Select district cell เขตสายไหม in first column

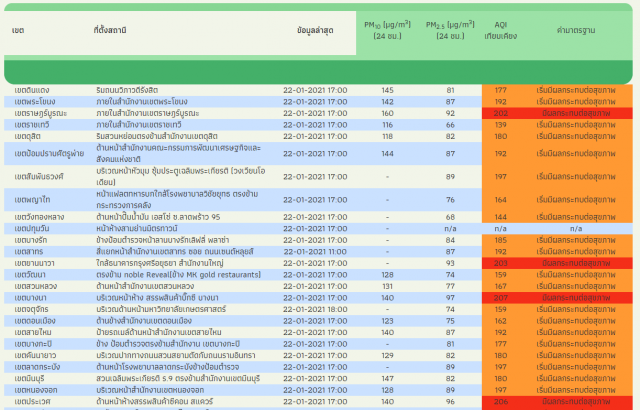(x=33, y=332)
